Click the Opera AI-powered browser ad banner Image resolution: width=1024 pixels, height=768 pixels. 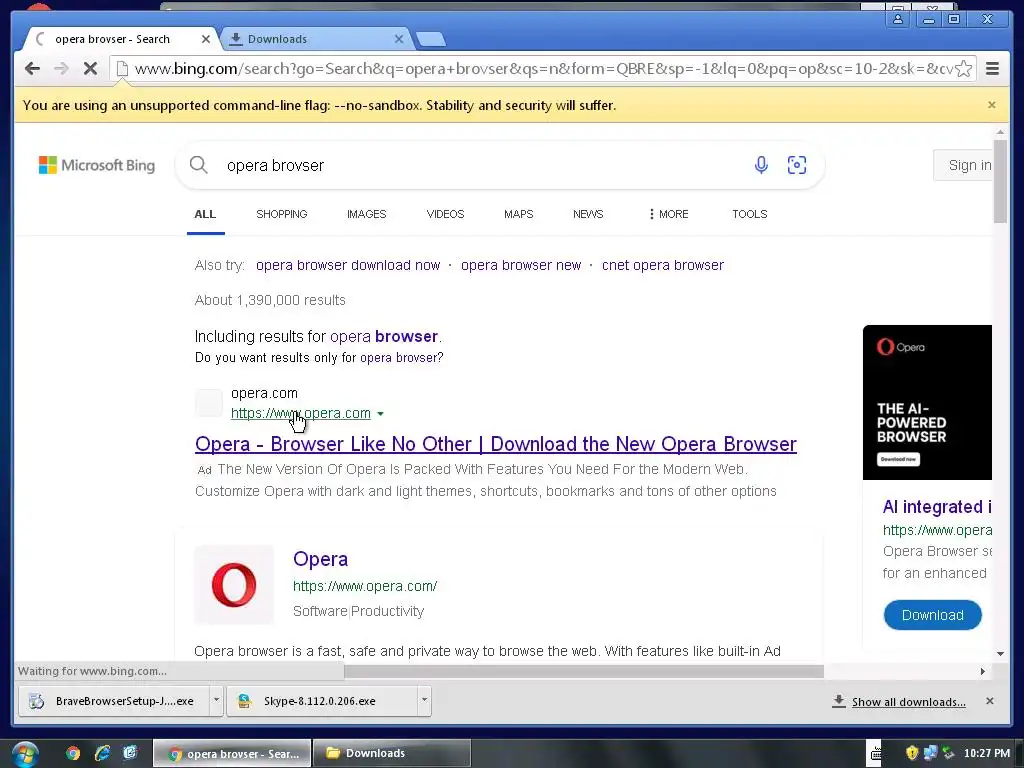(x=927, y=402)
